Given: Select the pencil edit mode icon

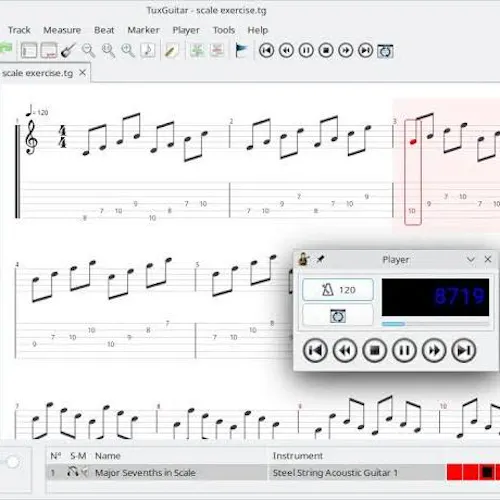Looking at the screenshot, I should pyautogui.click(x=171, y=51).
